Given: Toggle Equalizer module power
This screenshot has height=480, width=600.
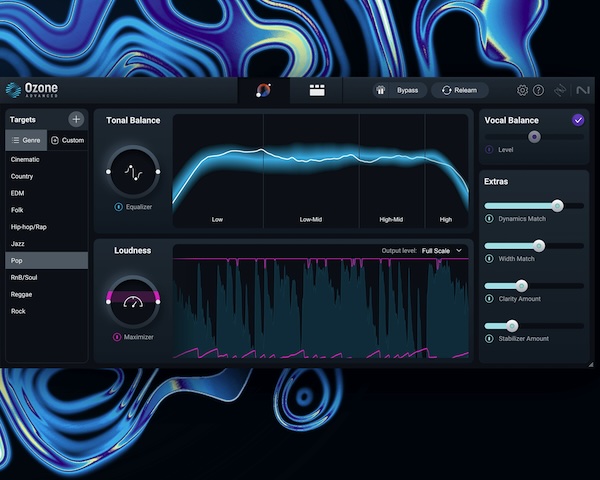Looking at the screenshot, I should coord(119,207).
